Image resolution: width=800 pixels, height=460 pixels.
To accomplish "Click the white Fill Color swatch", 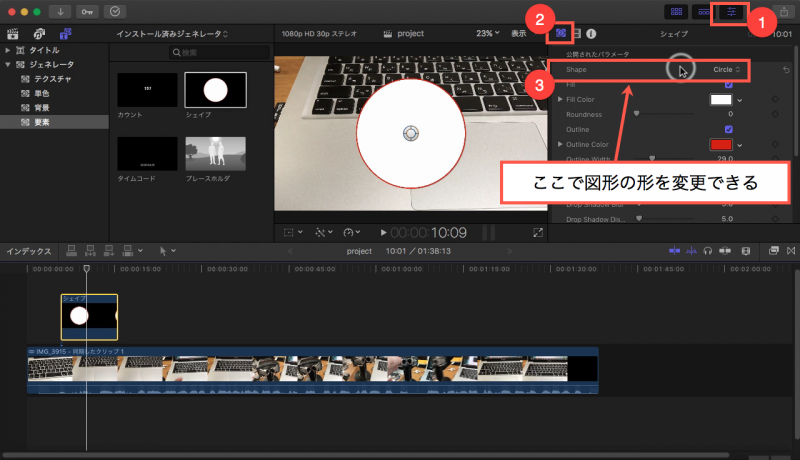I will click(721, 99).
